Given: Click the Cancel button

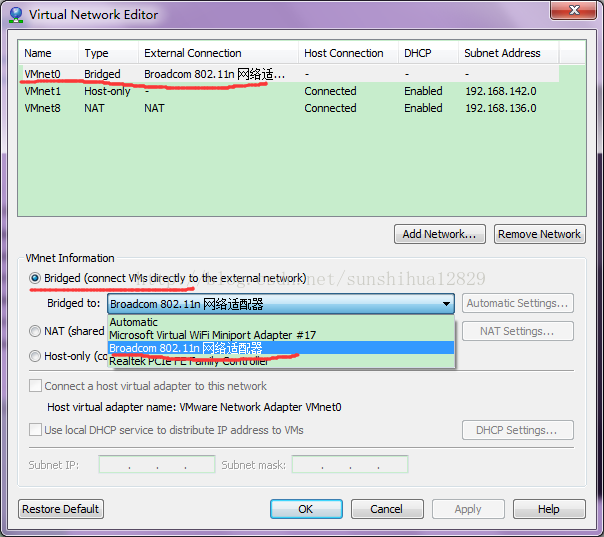Looking at the screenshot, I should point(387,509).
